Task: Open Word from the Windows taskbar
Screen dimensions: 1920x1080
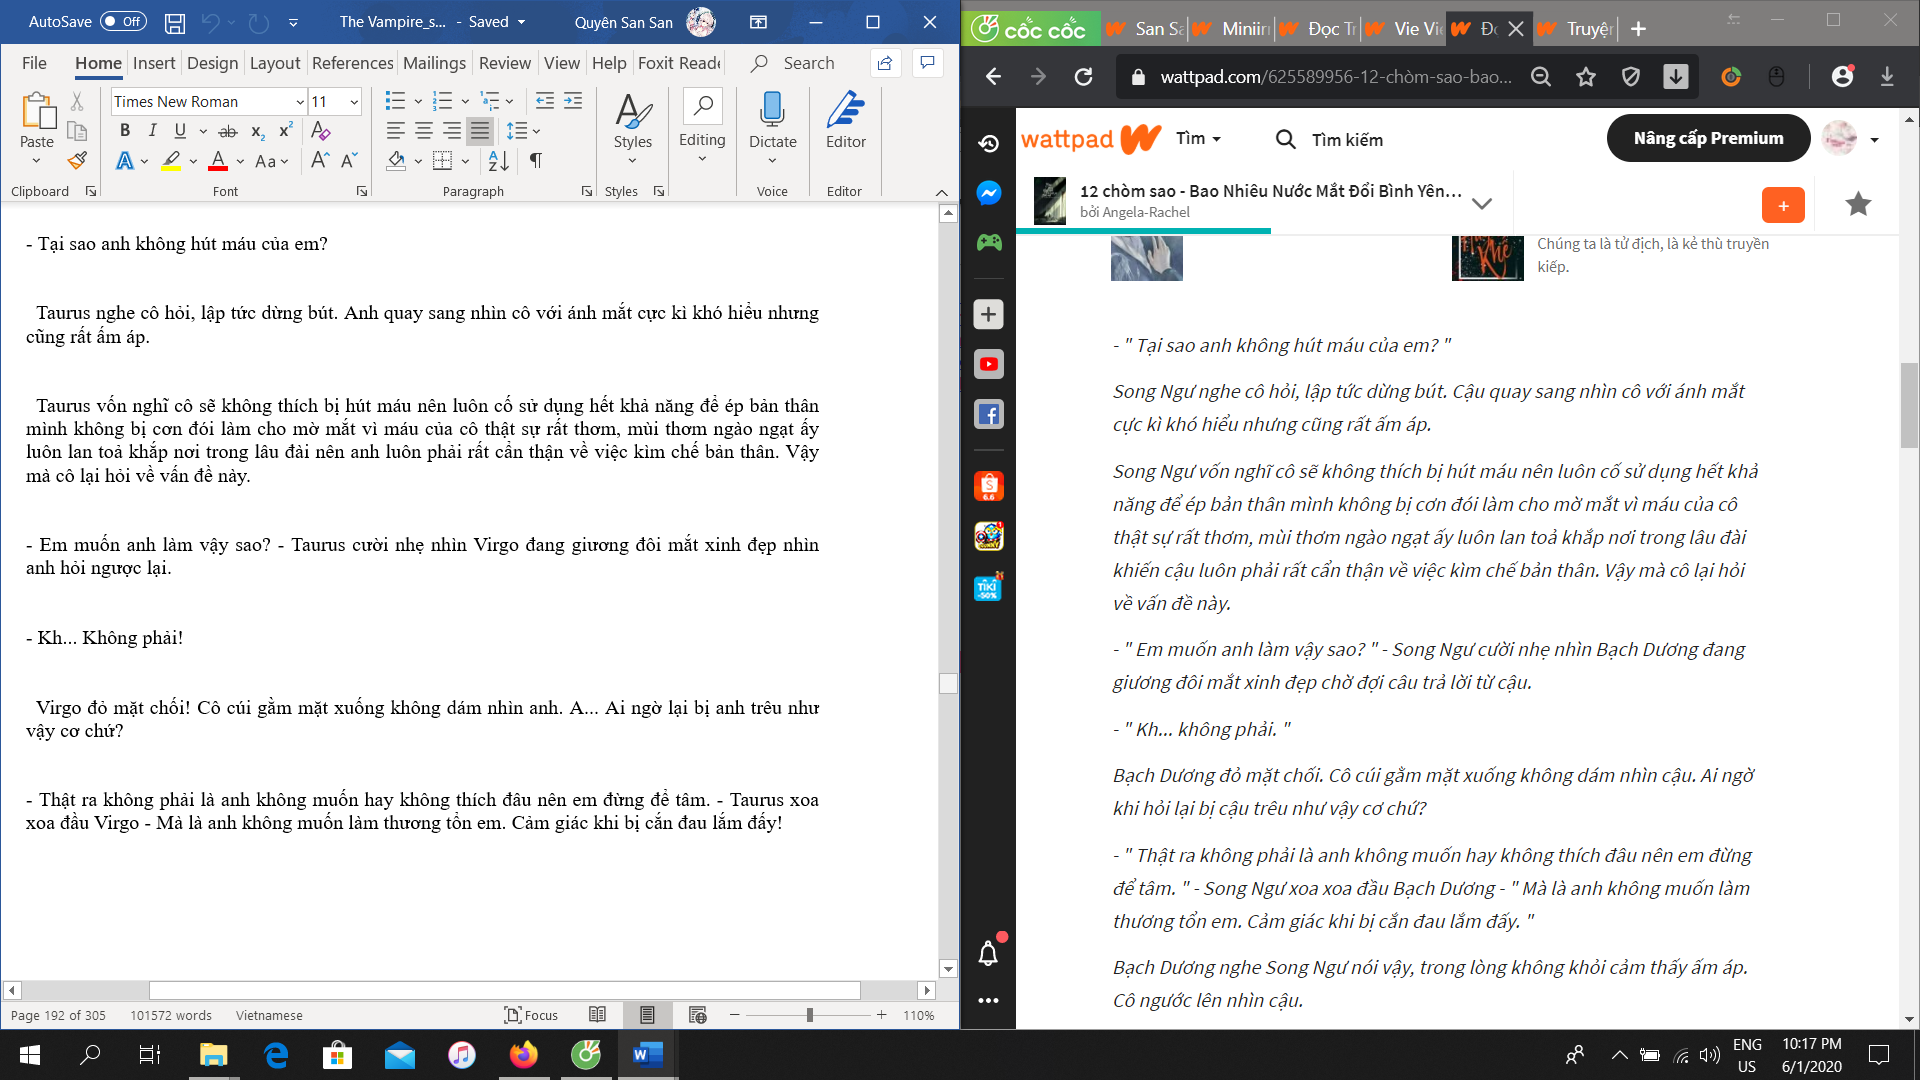Action: pyautogui.click(x=648, y=1054)
